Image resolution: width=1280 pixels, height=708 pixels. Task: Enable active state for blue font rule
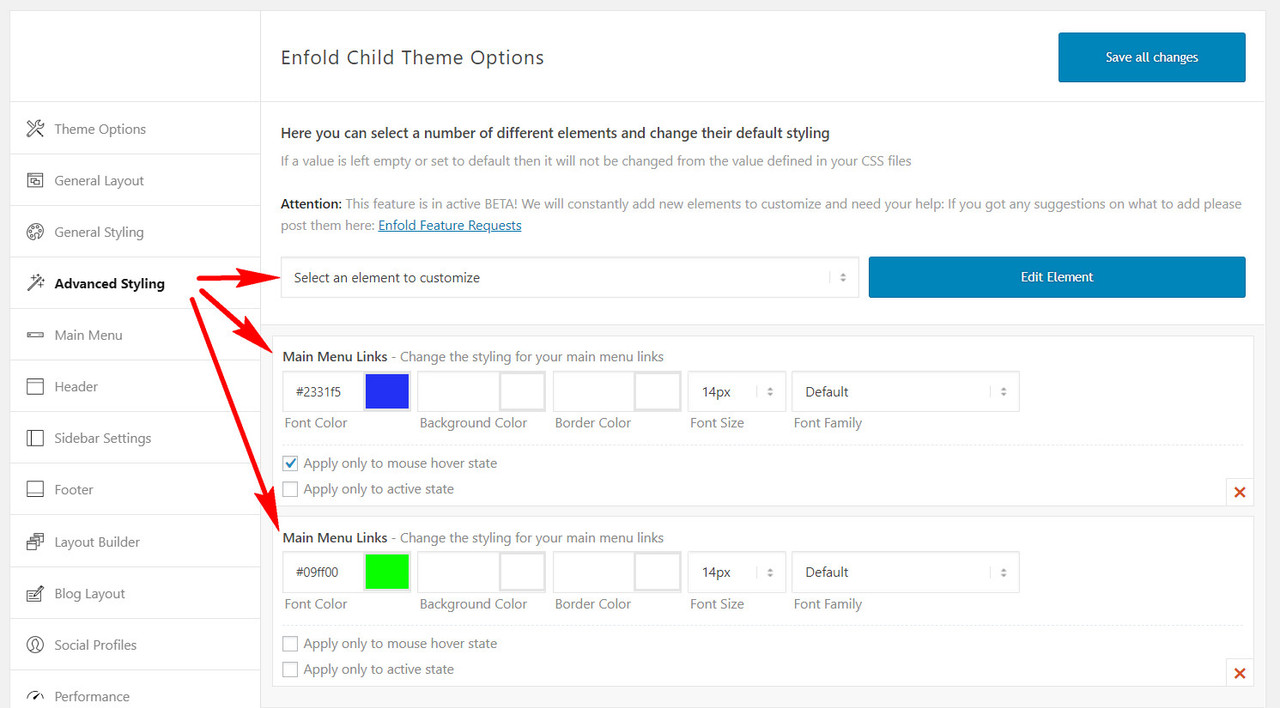tap(290, 489)
